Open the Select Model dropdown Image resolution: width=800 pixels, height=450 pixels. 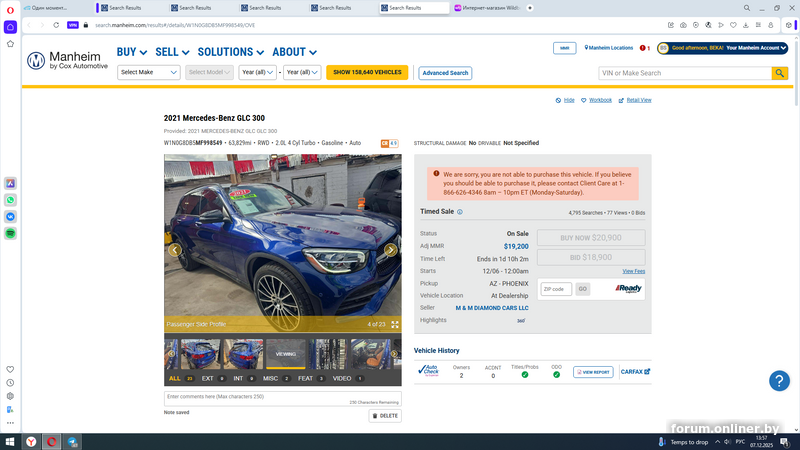click(209, 72)
